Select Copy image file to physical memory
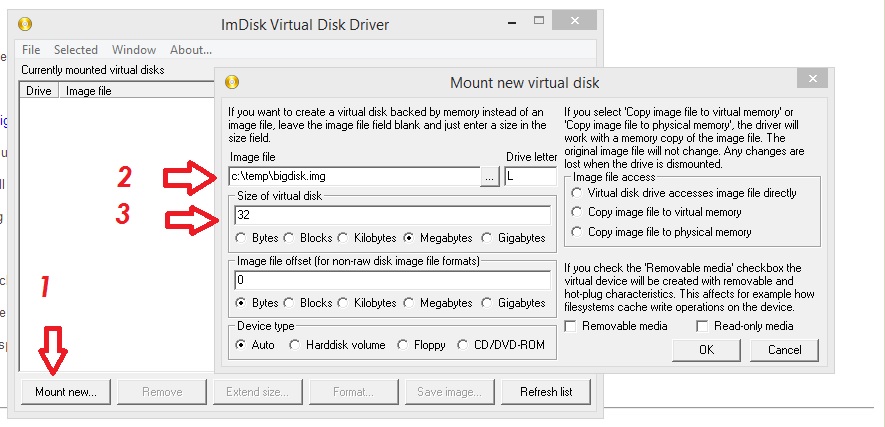The height and width of the screenshot is (427, 885). pyautogui.click(x=661, y=232)
